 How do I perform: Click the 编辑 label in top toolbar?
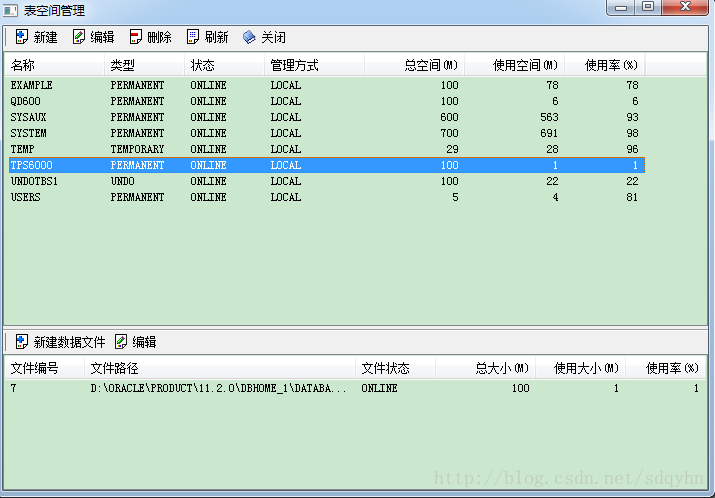point(102,37)
